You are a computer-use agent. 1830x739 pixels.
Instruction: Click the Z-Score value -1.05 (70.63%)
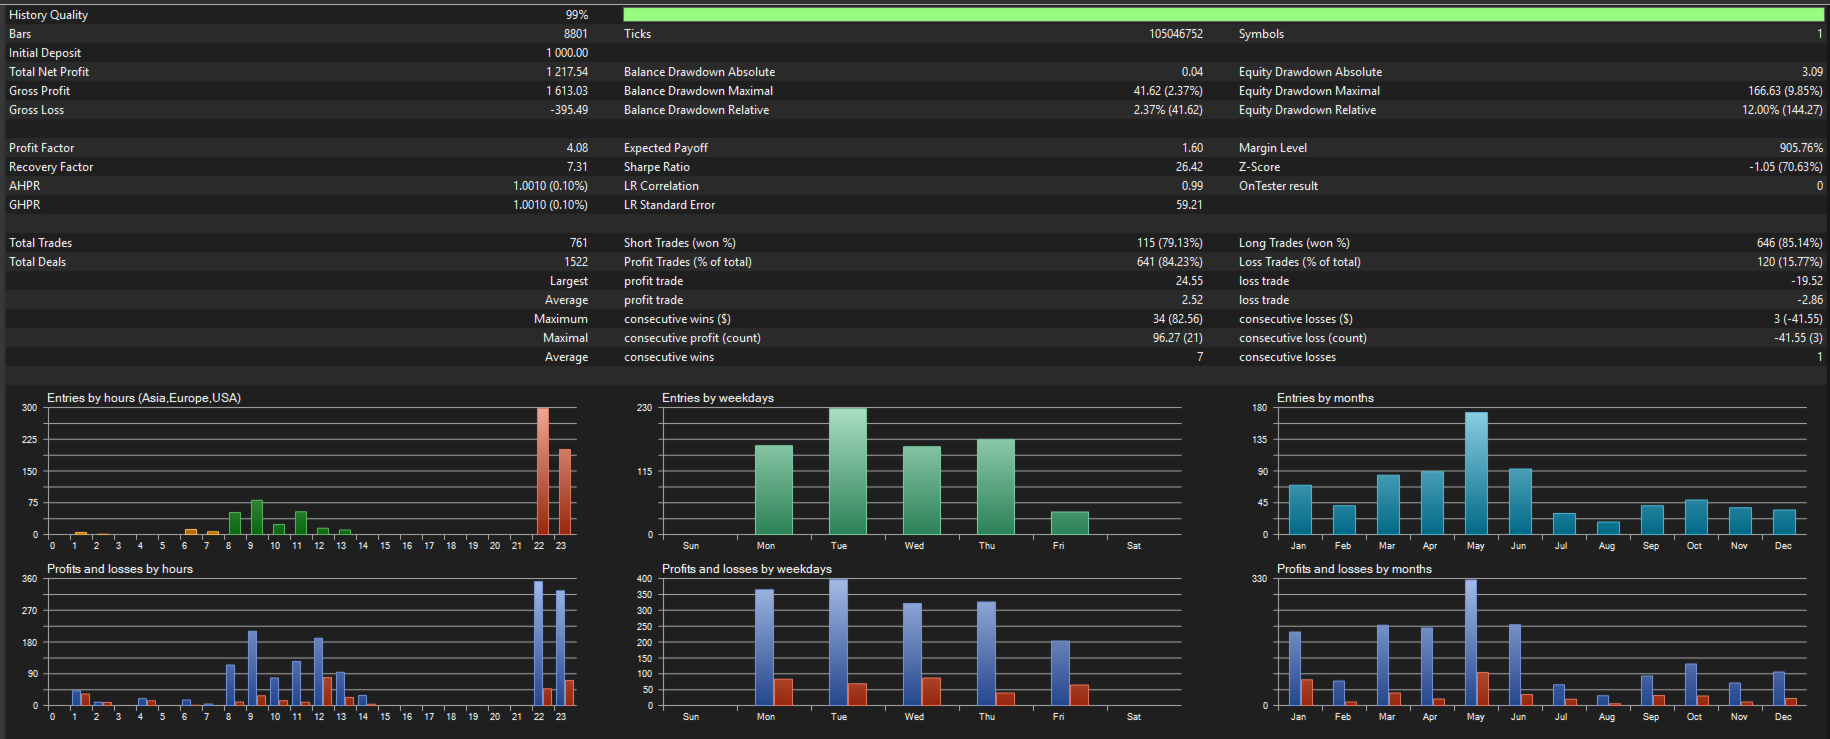1786,167
